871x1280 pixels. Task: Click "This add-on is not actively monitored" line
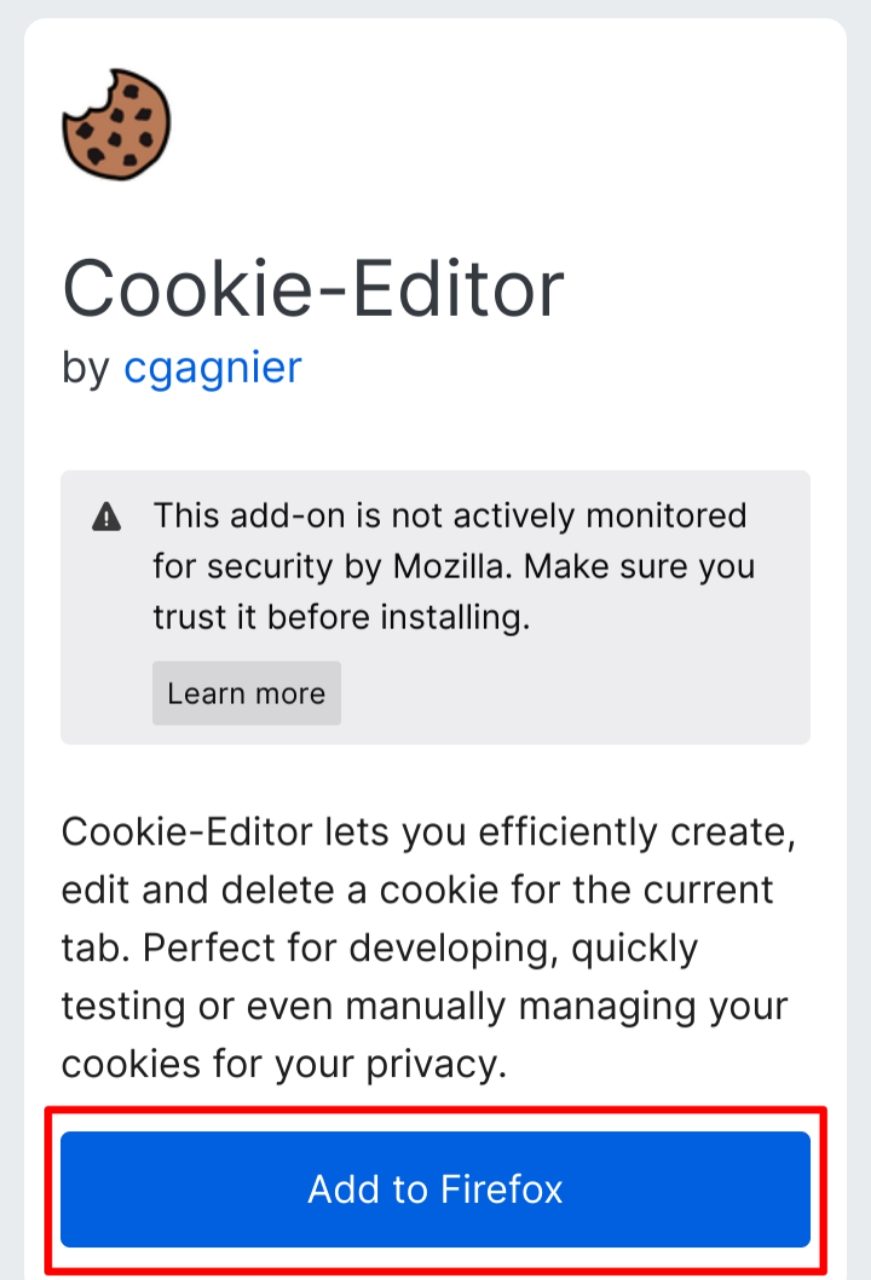(x=449, y=516)
